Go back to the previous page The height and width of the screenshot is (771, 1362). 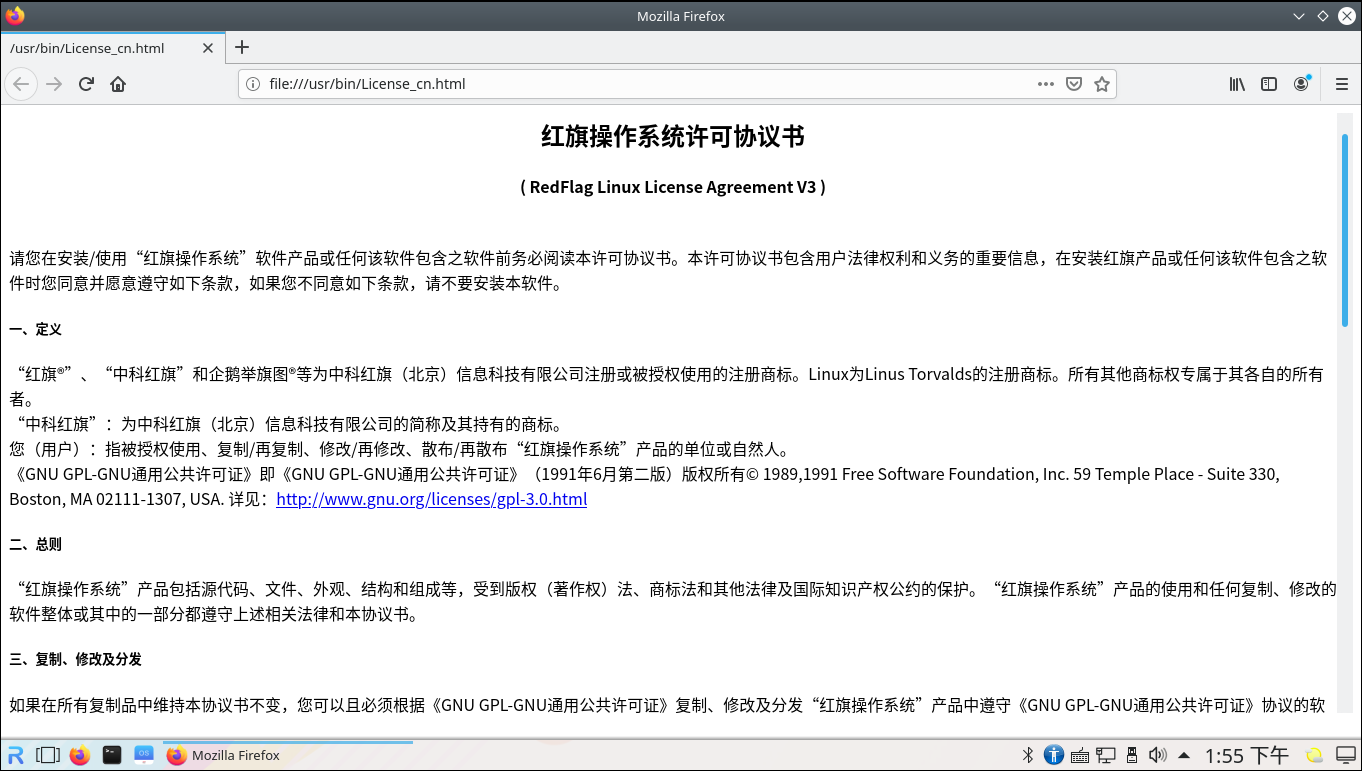(21, 84)
